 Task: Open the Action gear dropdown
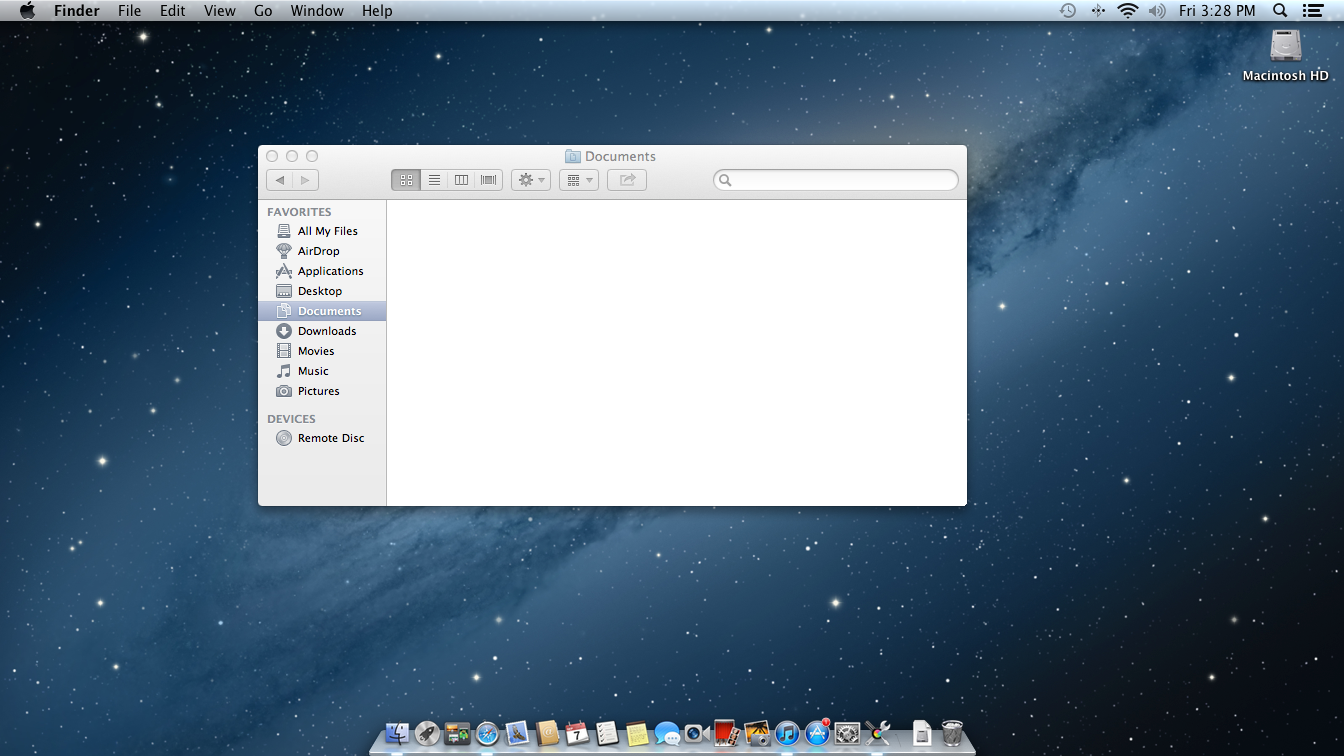[x=531, y=180]
